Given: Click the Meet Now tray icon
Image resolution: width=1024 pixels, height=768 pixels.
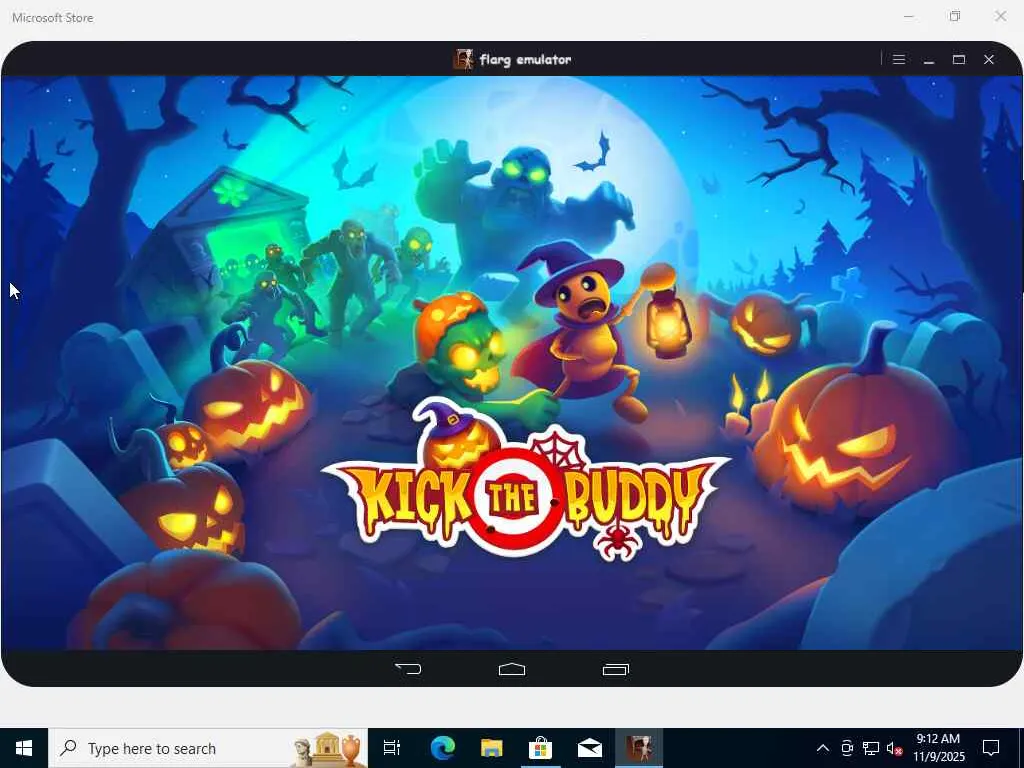Looking at the screenshot, I should [x=847, y=748].
